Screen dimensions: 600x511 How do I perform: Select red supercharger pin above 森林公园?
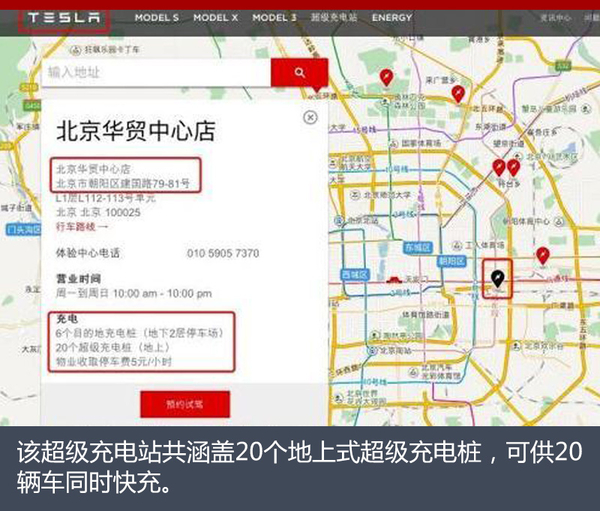click(386, 78)
